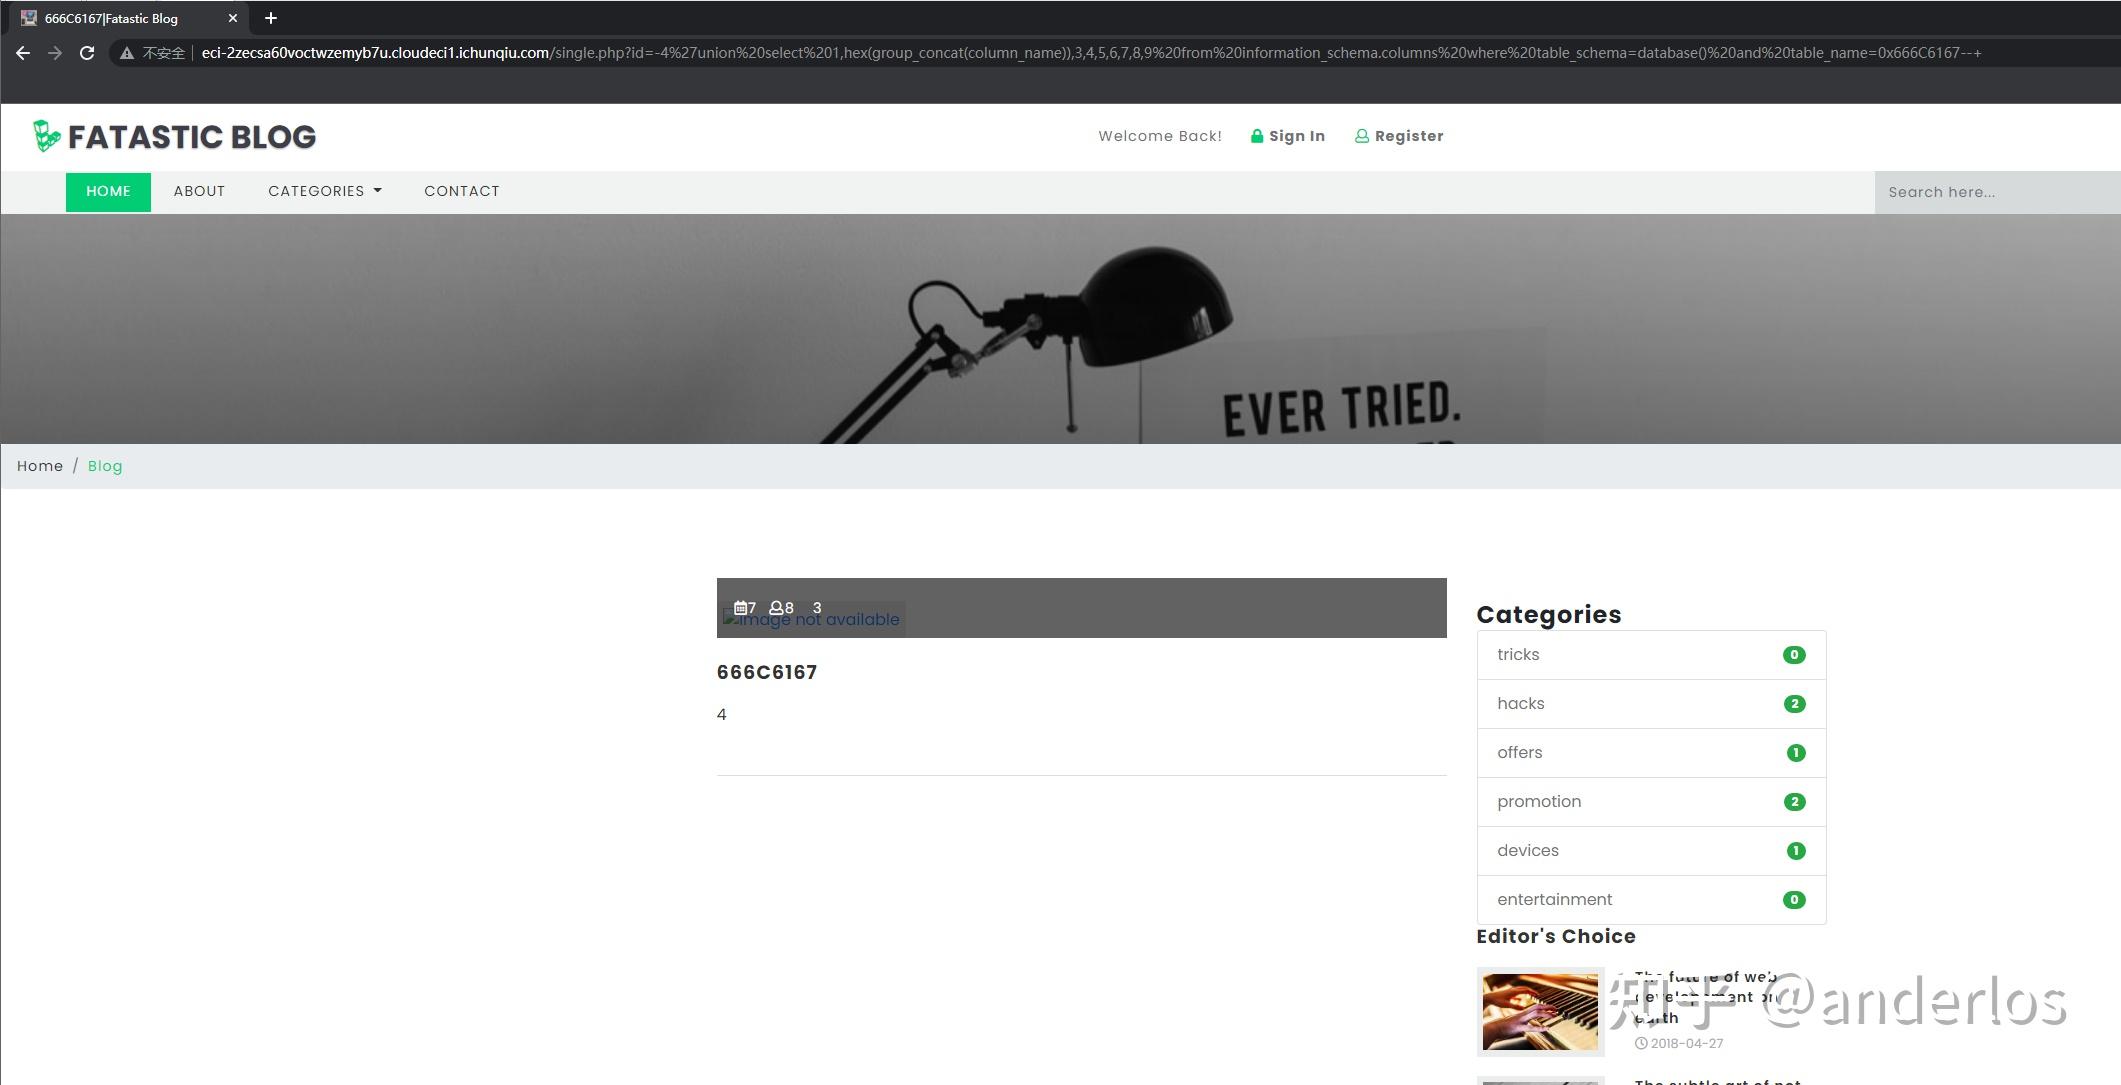Click the browser reload icon
The width and height of the screenshot is (2121, 1085).
point(85,52)
